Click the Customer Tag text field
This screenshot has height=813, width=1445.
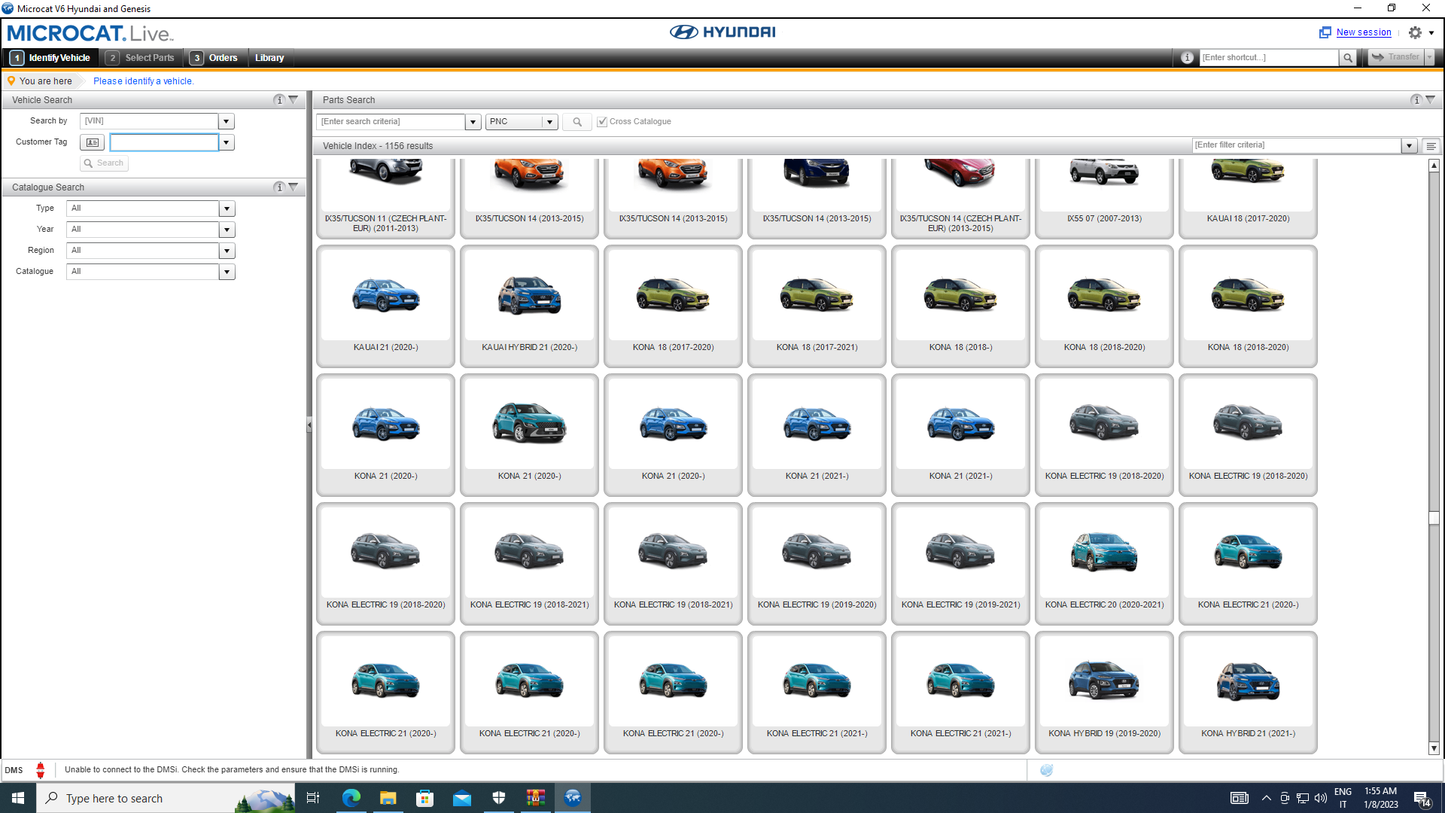(164, 143)
